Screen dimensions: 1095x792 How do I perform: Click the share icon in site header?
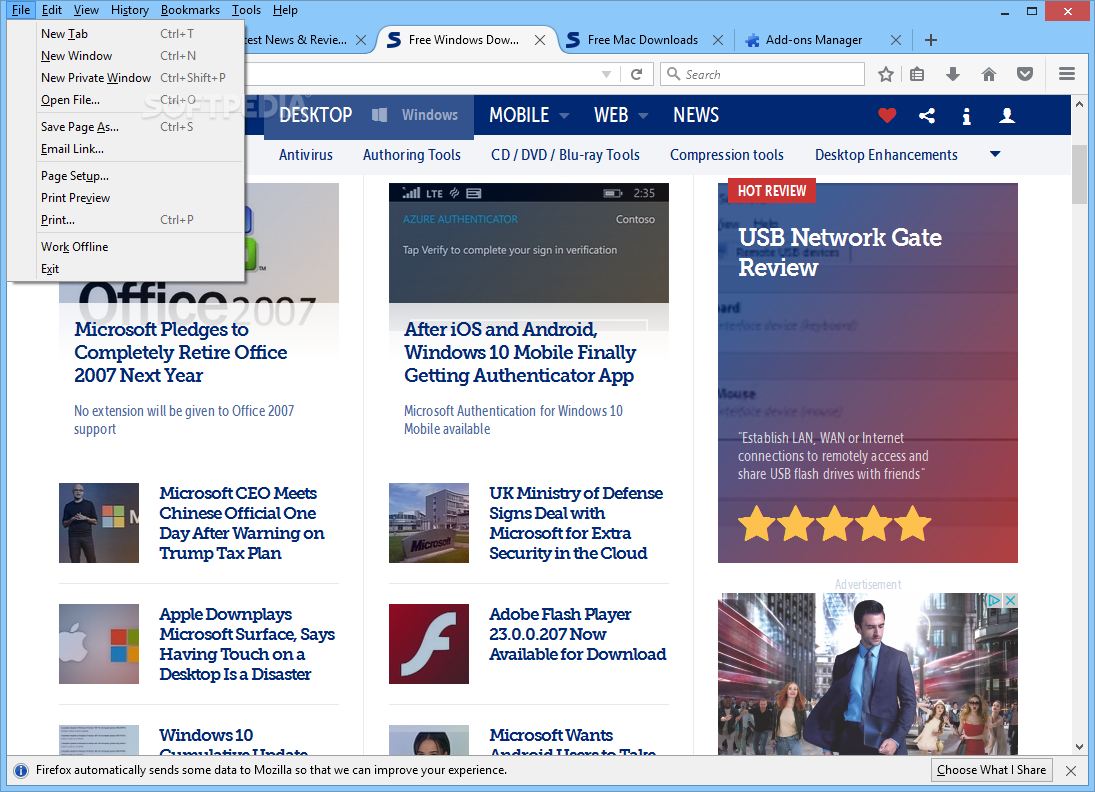927,115
